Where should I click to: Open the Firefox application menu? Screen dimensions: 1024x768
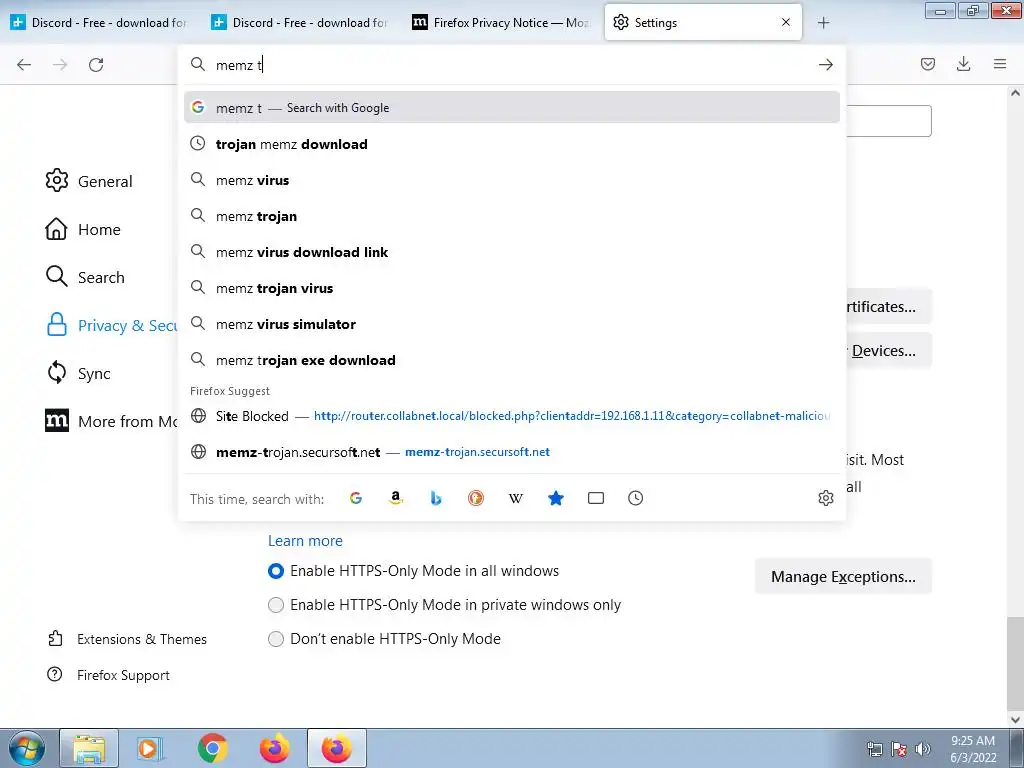coord(1000,64)
